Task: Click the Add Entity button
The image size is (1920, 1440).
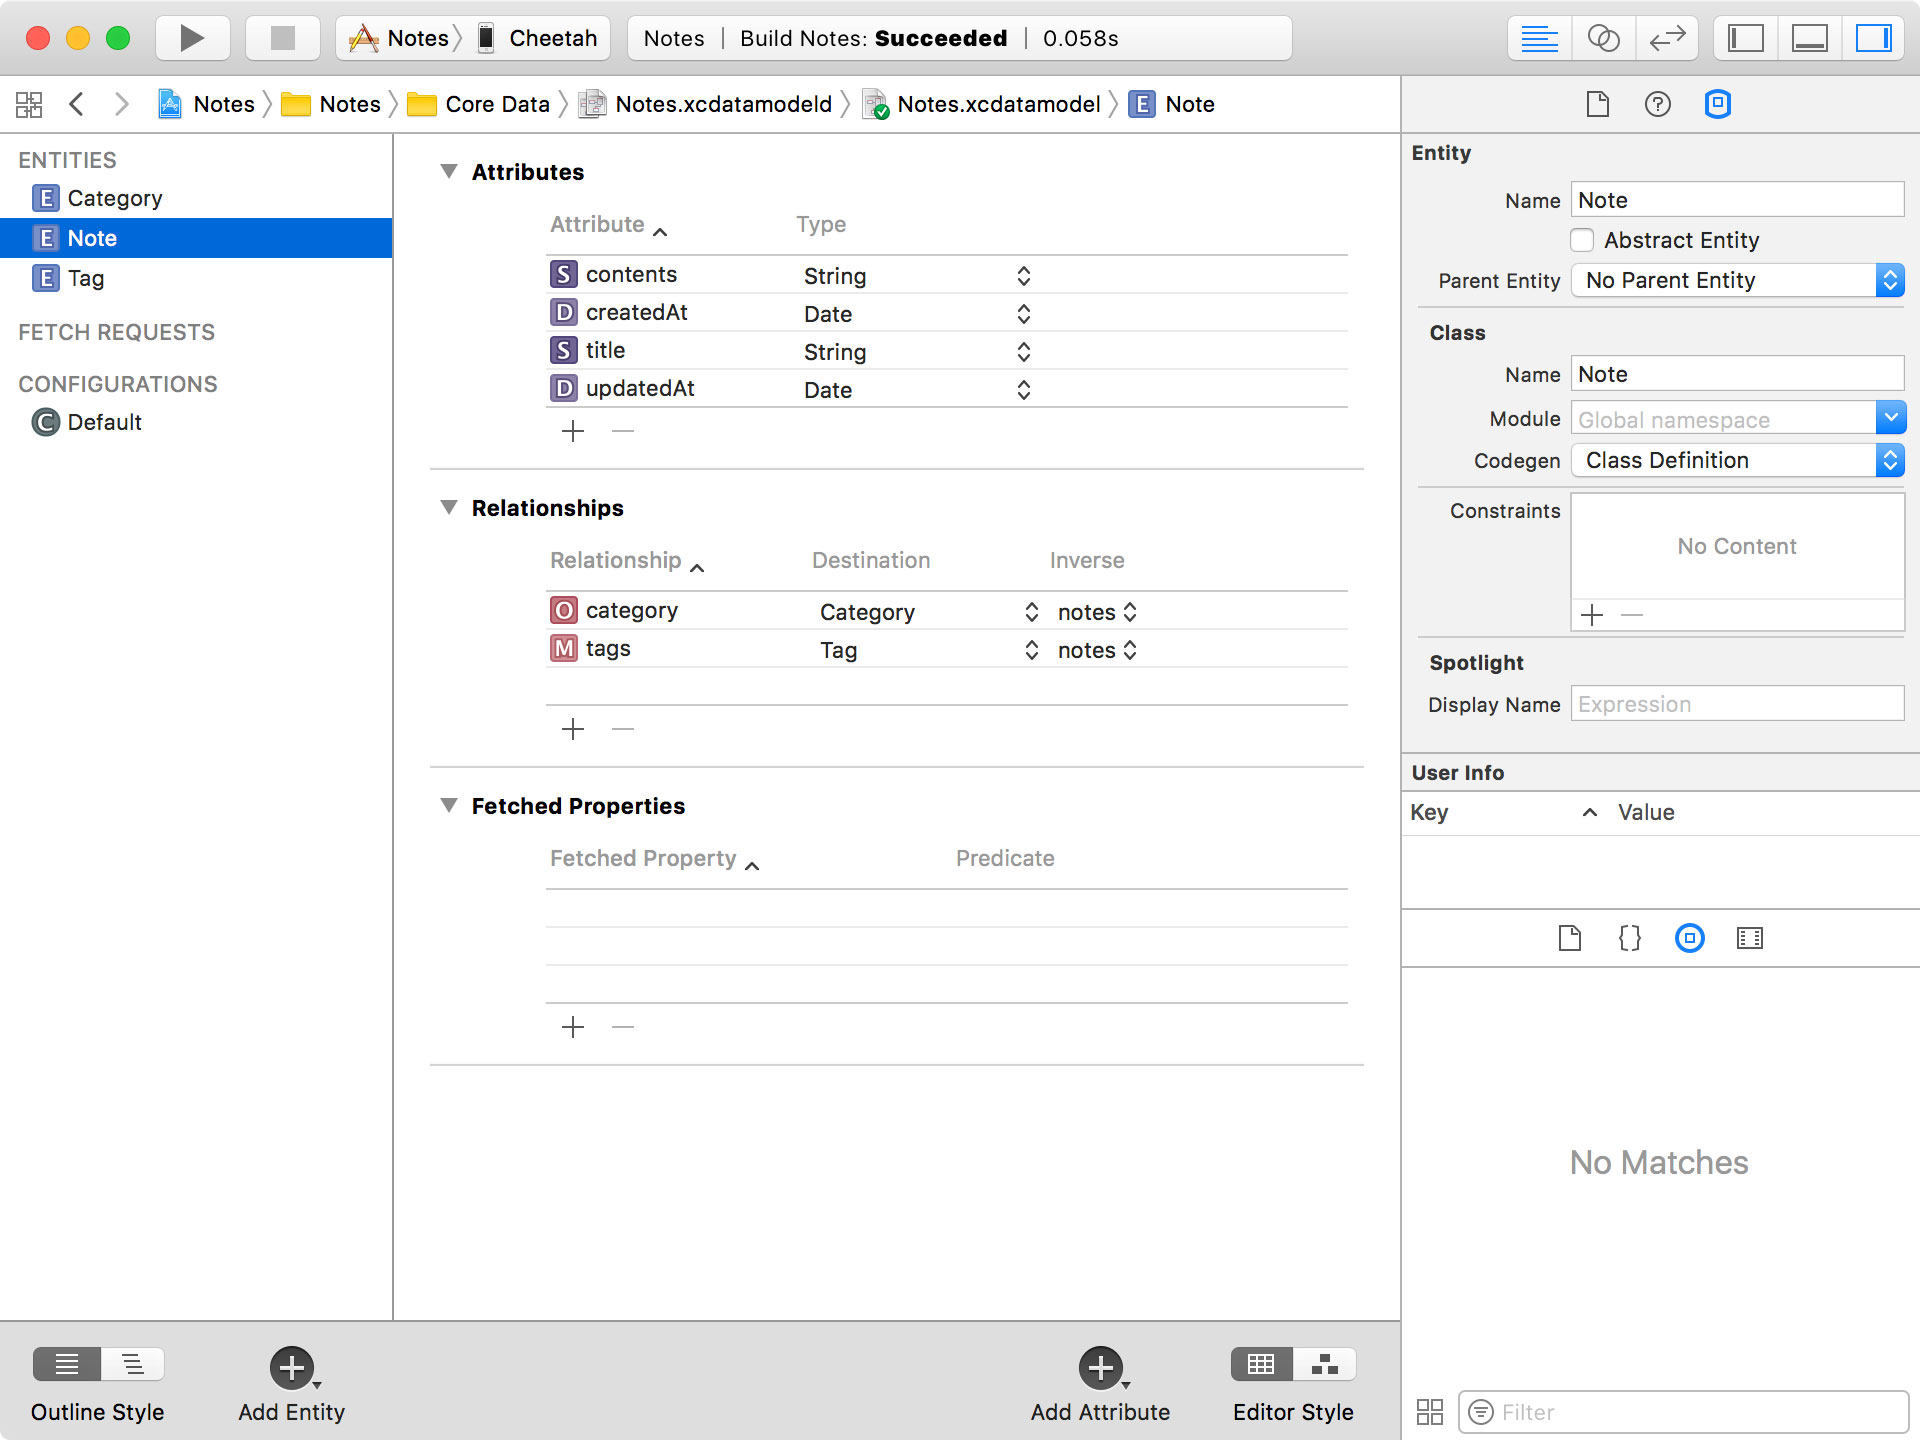Action: 291,1367
